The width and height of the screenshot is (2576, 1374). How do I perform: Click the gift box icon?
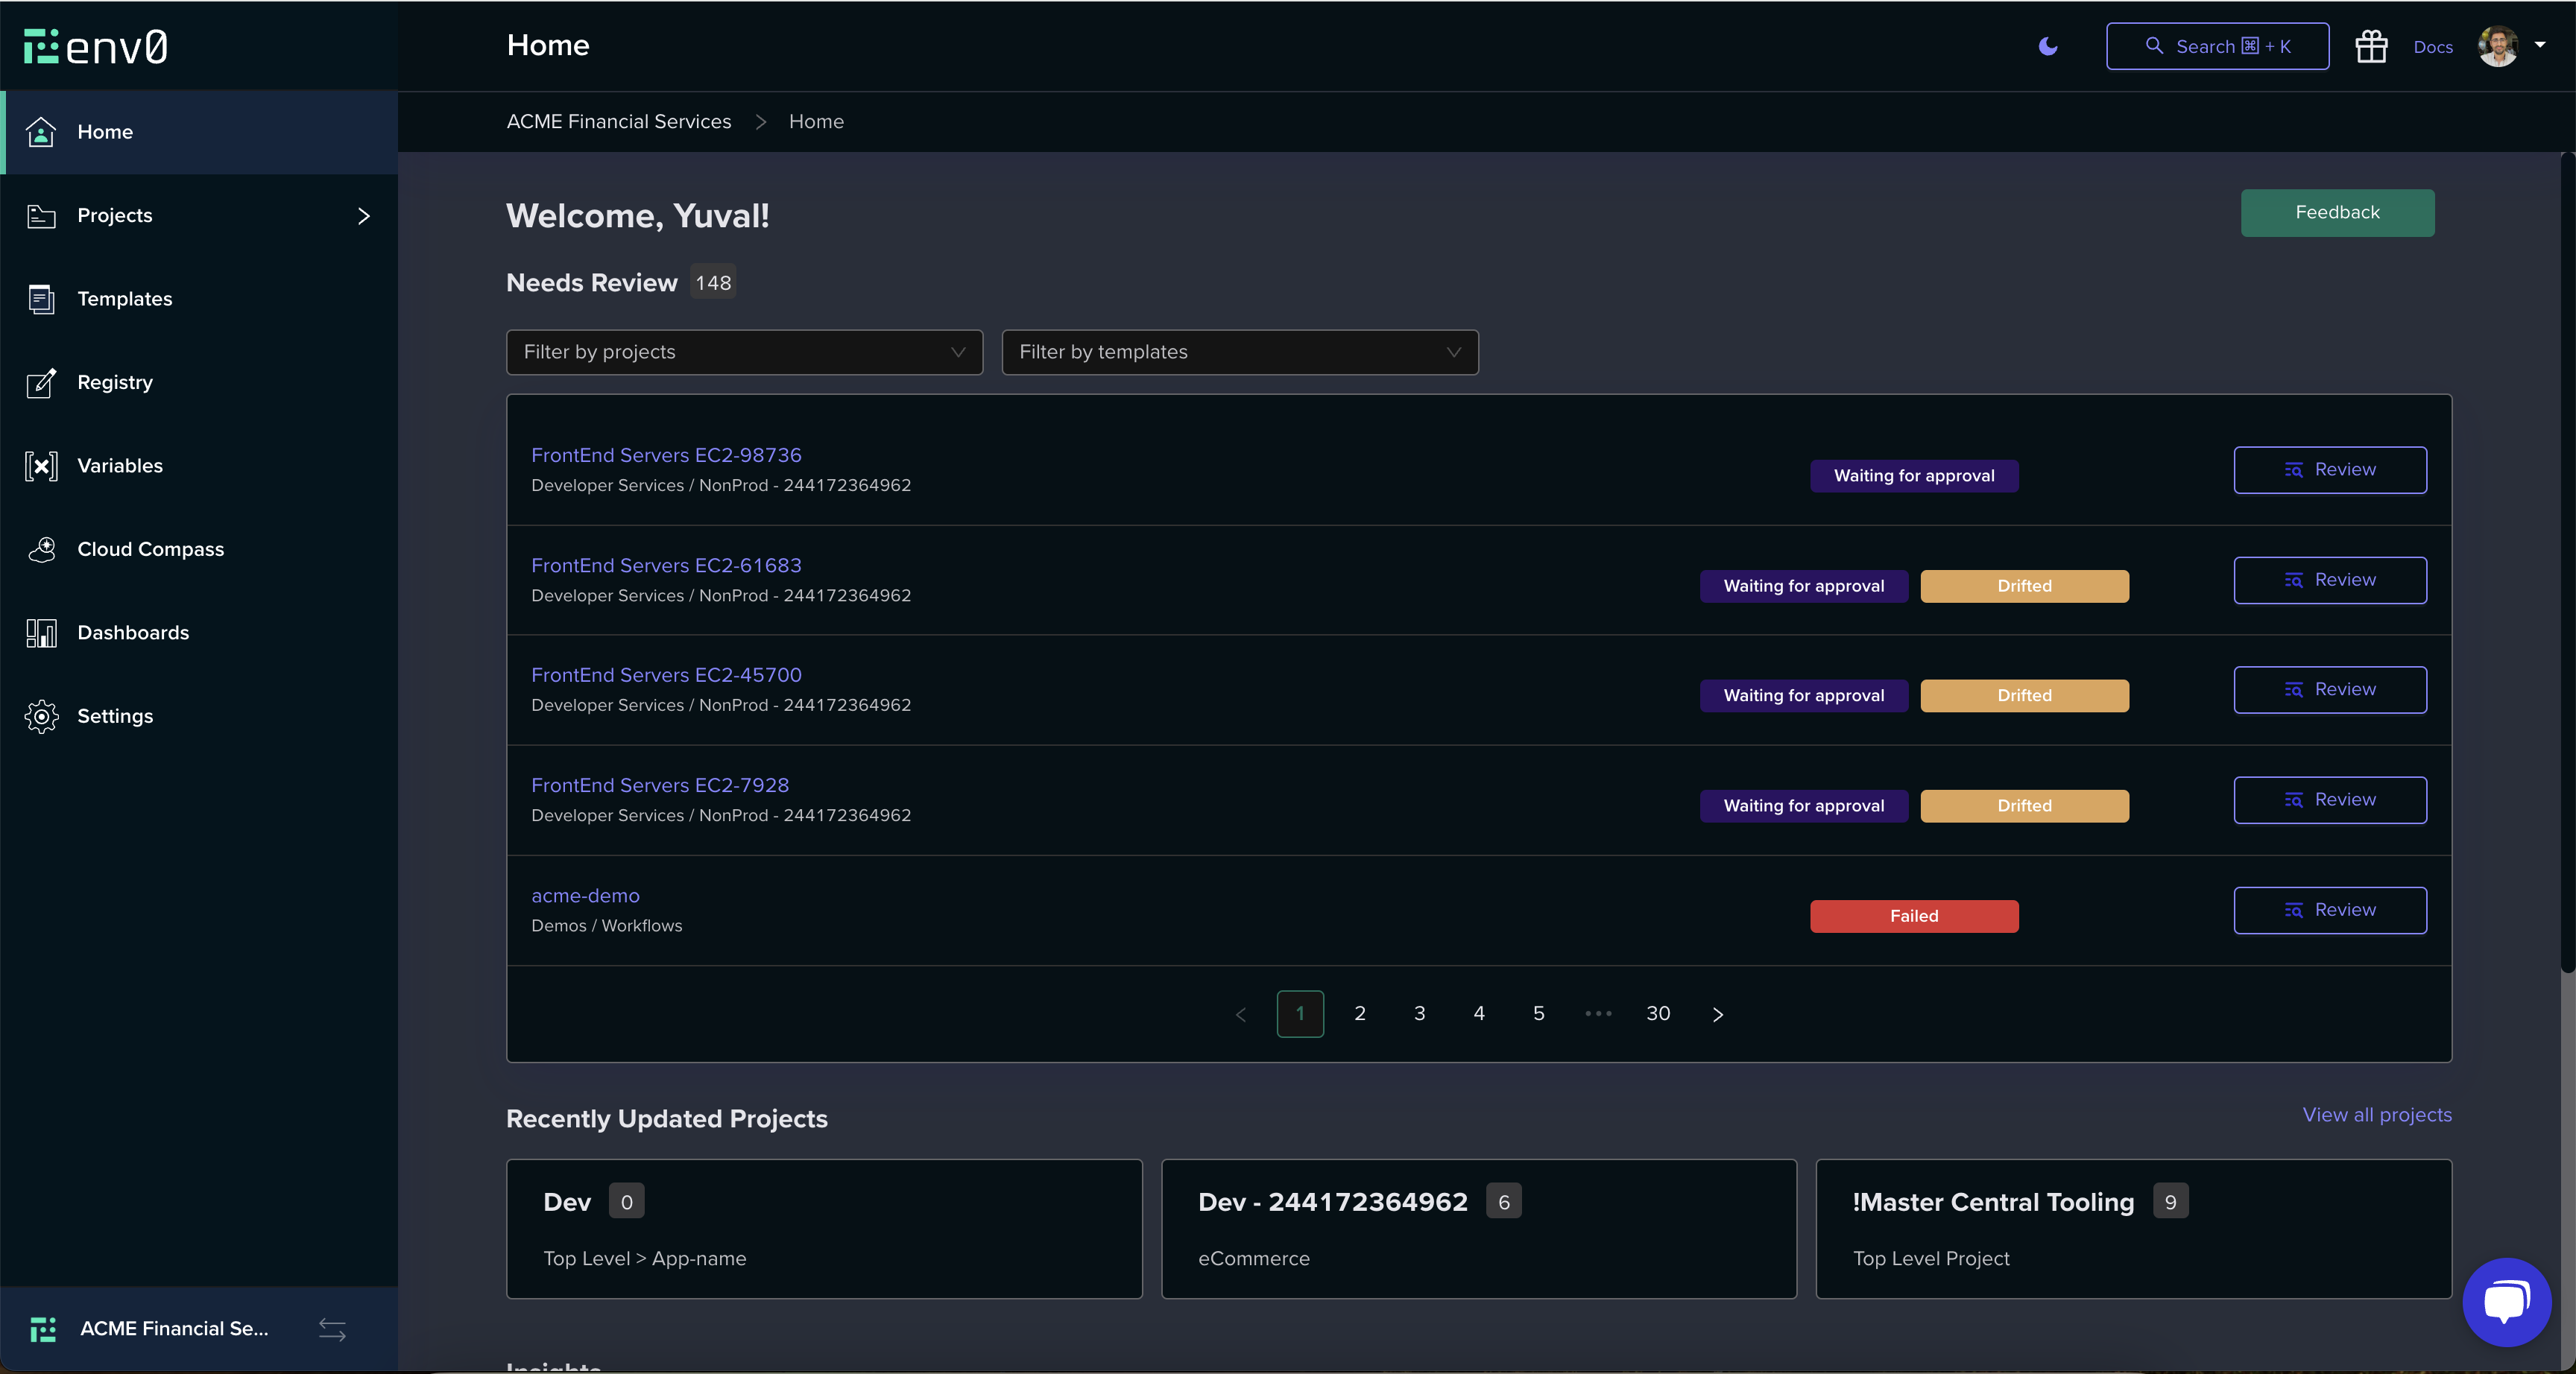(2370, 46)
